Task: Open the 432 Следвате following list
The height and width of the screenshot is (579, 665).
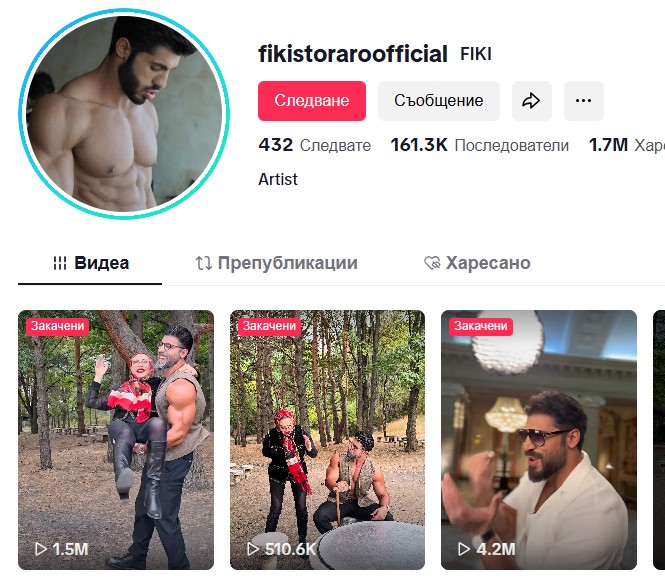Action: click(315, 145)
